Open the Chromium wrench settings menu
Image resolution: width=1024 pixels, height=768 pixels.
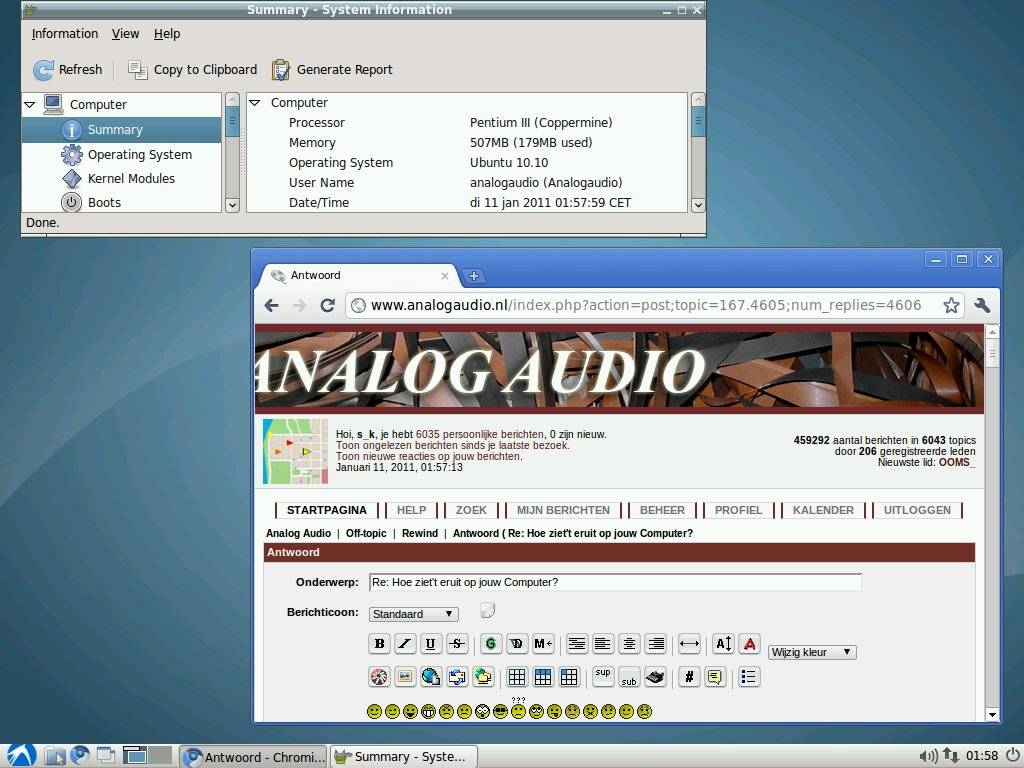coord(982,305)
